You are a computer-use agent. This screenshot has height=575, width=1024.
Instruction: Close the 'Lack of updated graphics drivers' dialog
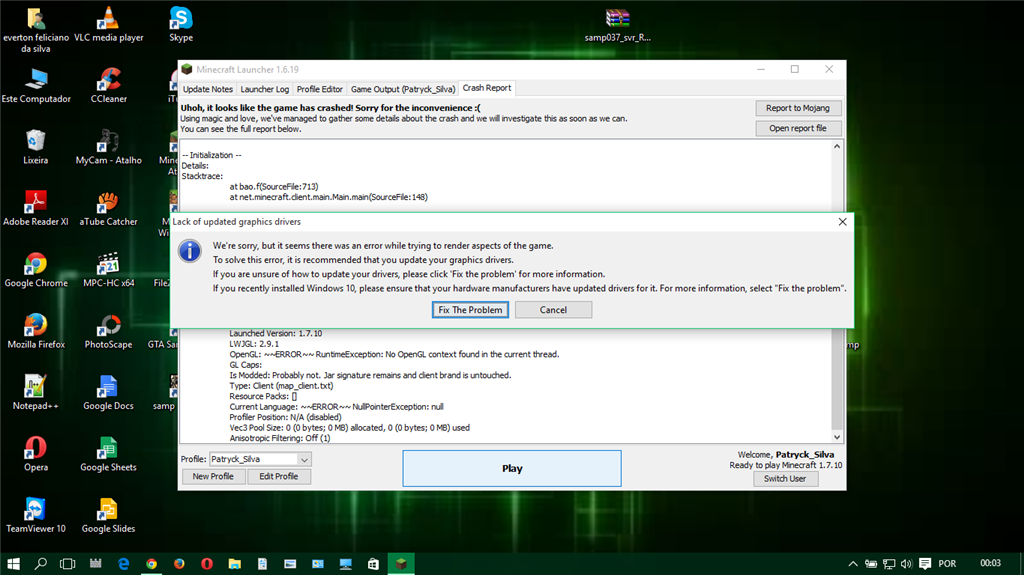click(842, 222)
